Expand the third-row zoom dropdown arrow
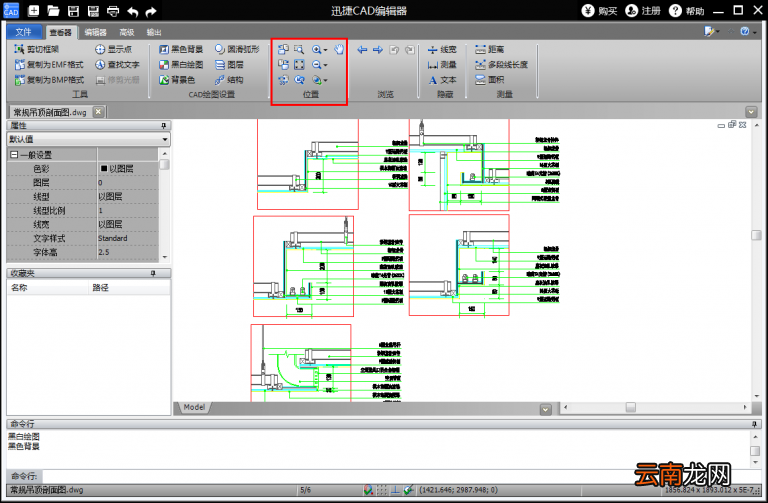 tap(326, 80)
